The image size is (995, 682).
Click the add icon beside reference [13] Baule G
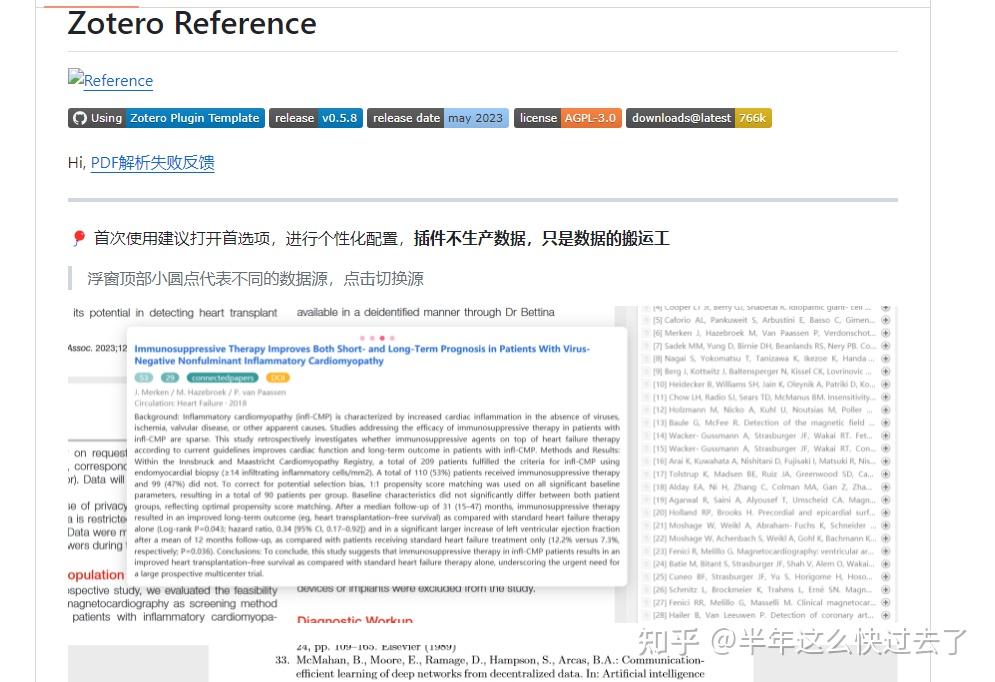click(886, 422)
